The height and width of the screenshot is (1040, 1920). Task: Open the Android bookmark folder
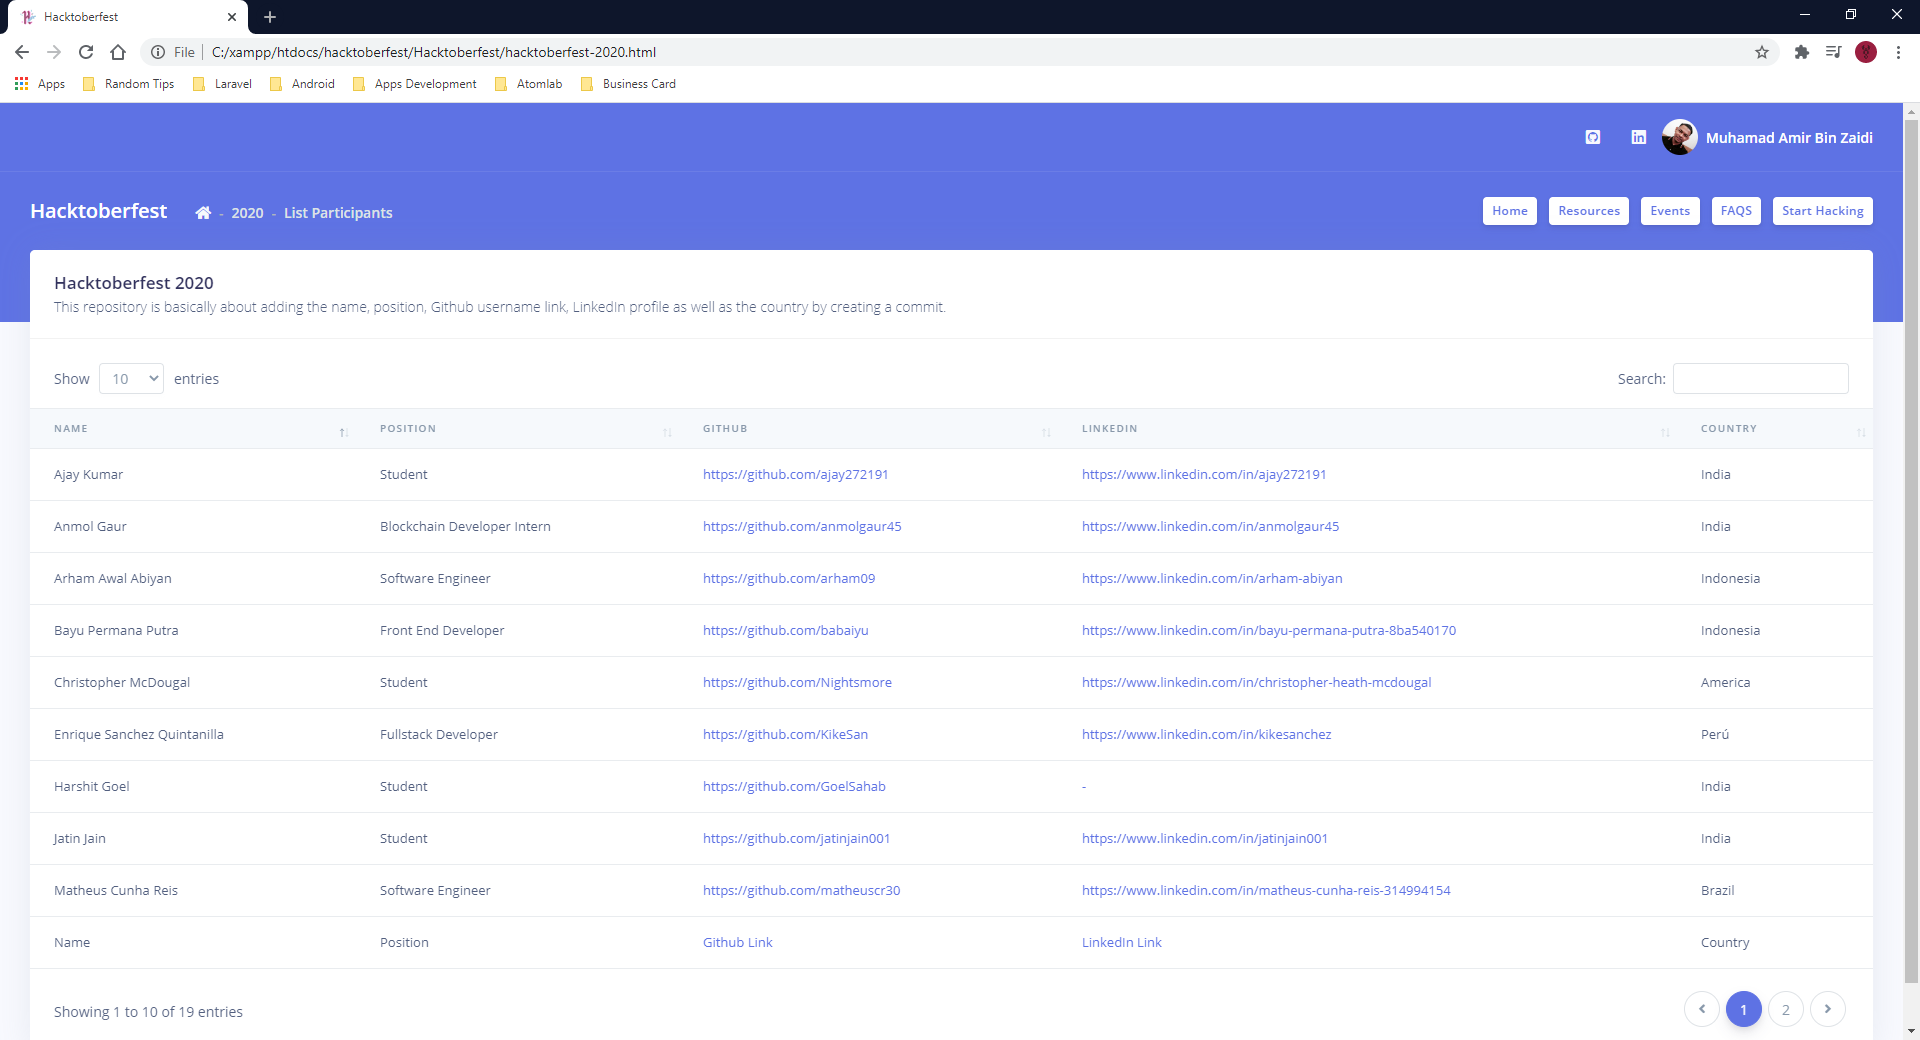302,84
